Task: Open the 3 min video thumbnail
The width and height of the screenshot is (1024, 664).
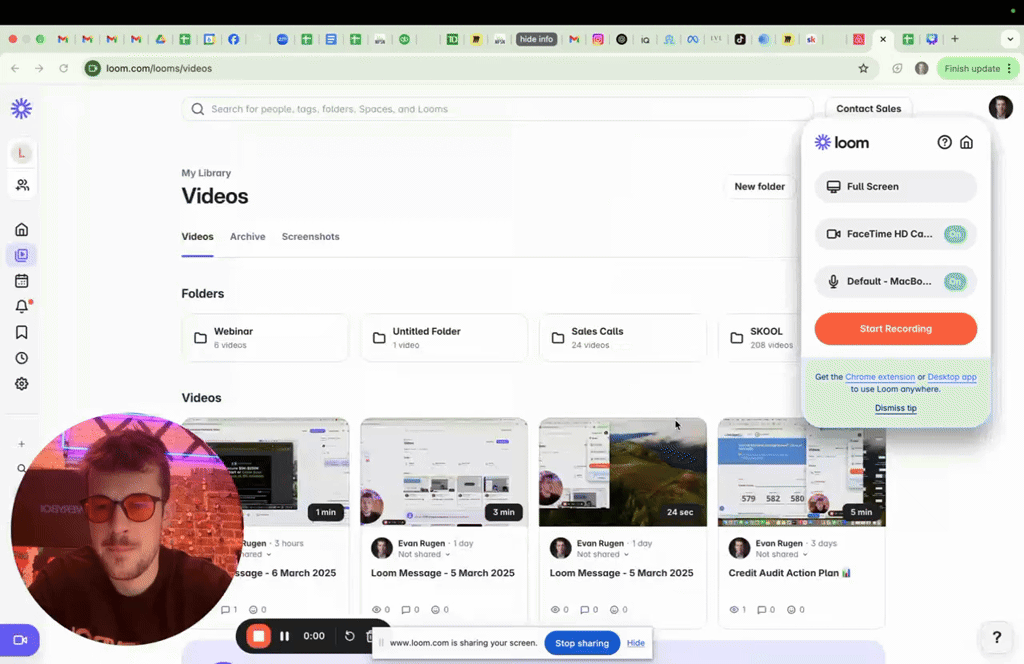Action: 444,472
